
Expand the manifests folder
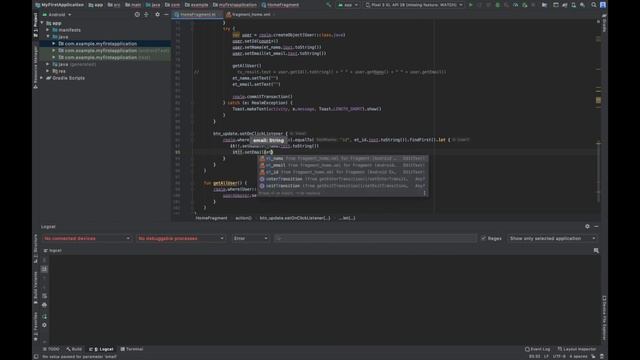tap(48, 30)
